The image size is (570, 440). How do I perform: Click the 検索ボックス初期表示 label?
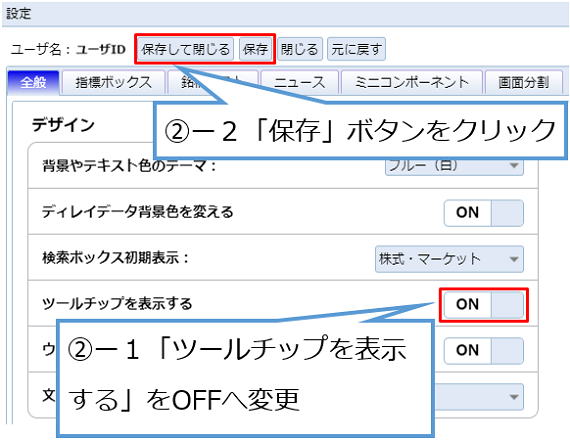click(116, 258)
